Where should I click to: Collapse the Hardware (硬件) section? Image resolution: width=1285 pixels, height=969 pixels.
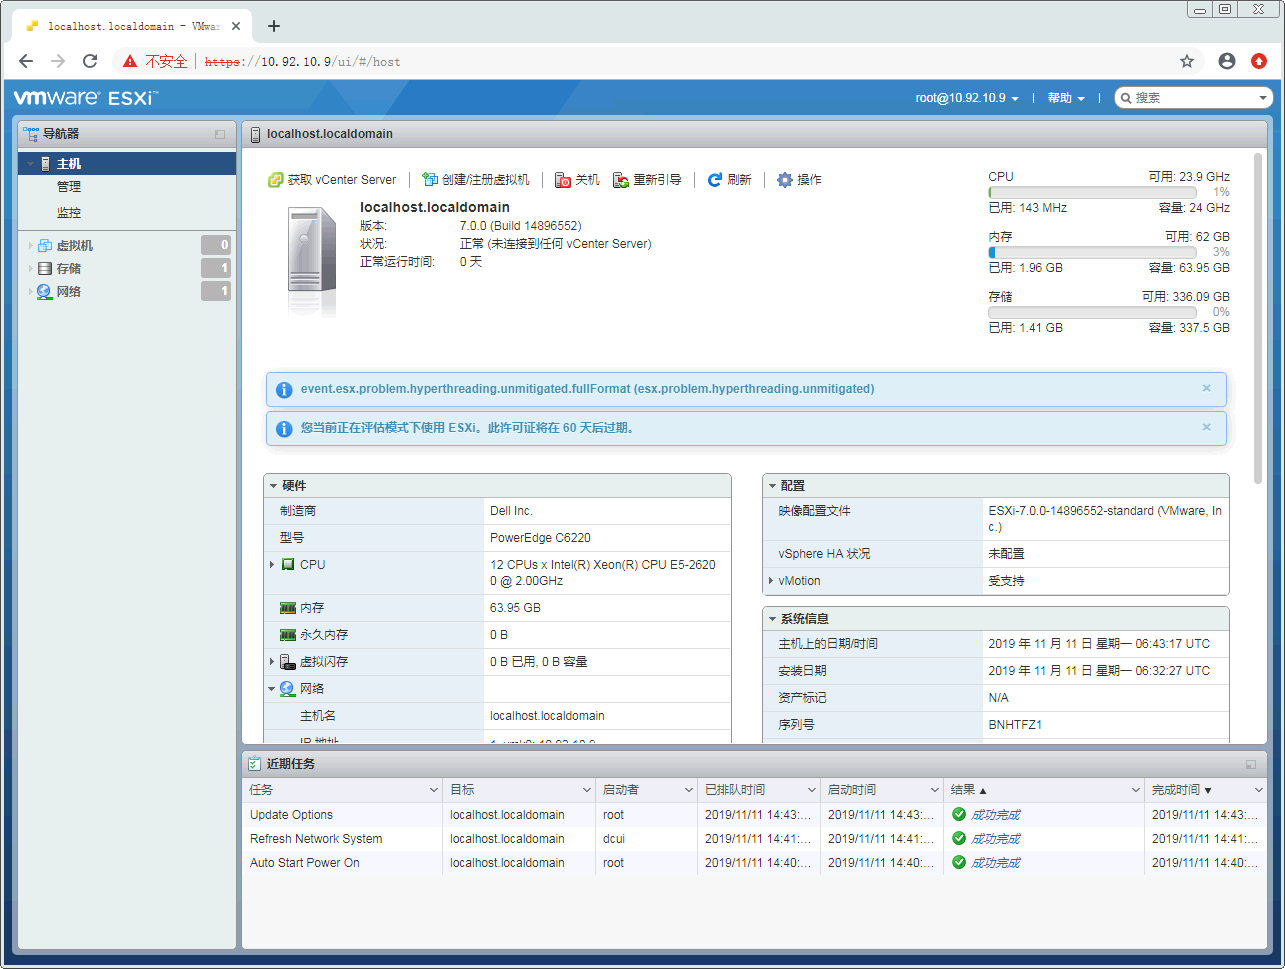point(273,486)
